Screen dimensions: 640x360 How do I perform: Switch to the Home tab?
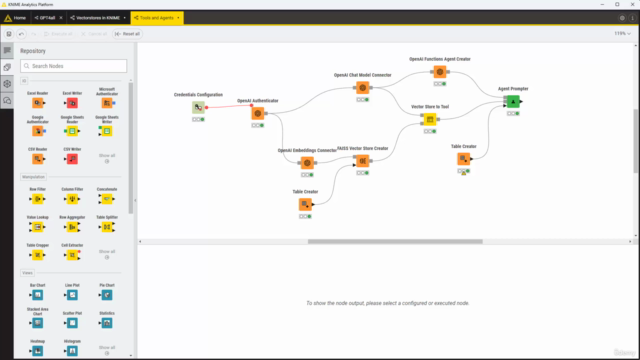tap(15, 18)
